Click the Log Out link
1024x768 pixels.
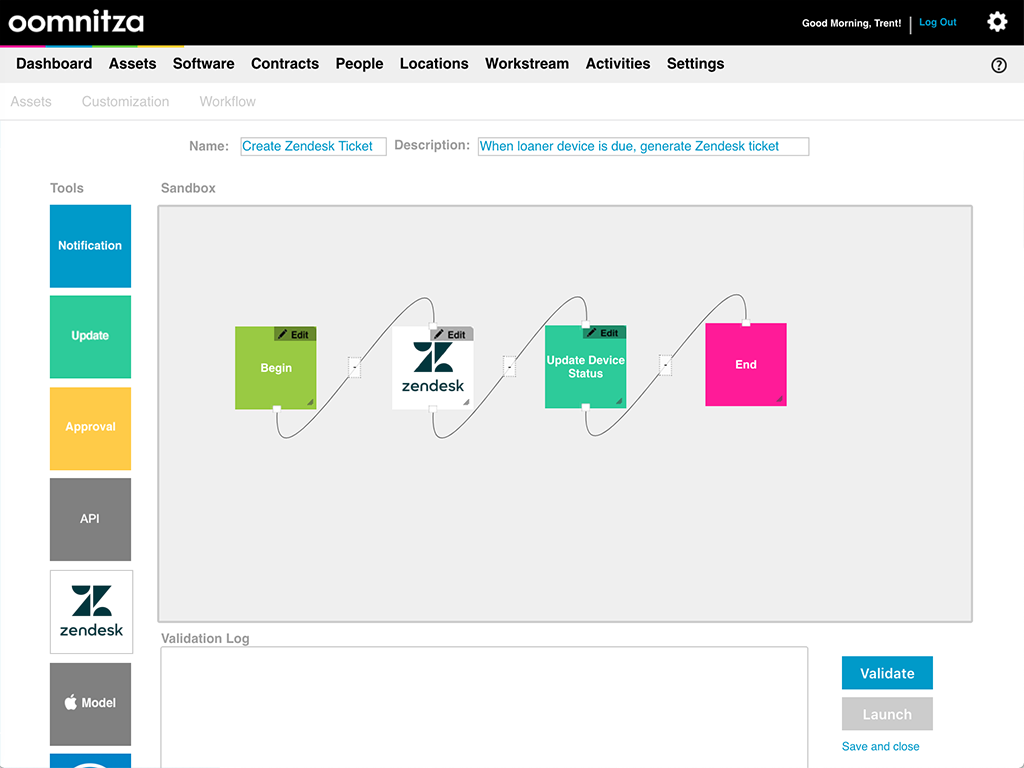coord(937,23)
